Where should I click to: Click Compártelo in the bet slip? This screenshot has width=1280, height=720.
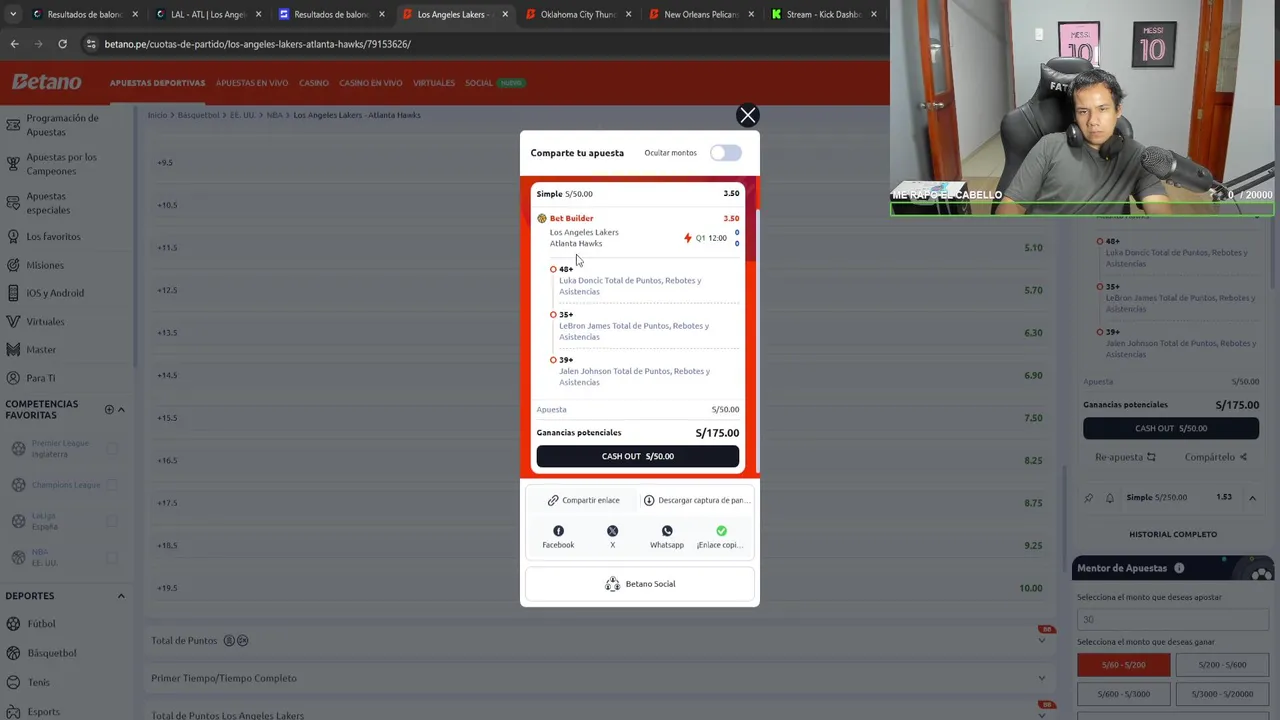pyautogui.click(x=1216, y=457)
